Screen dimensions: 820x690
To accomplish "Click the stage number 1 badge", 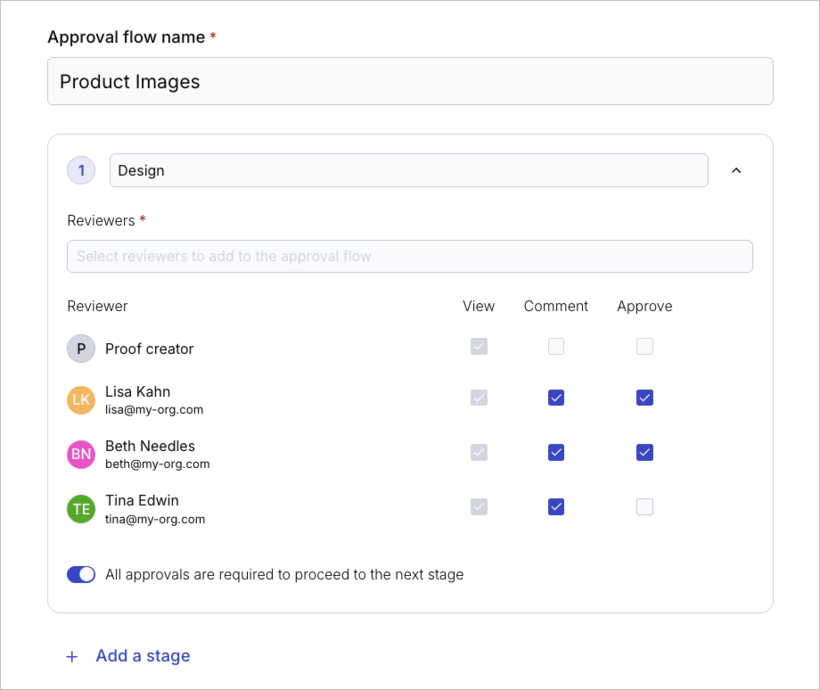I will pos(81,170).
